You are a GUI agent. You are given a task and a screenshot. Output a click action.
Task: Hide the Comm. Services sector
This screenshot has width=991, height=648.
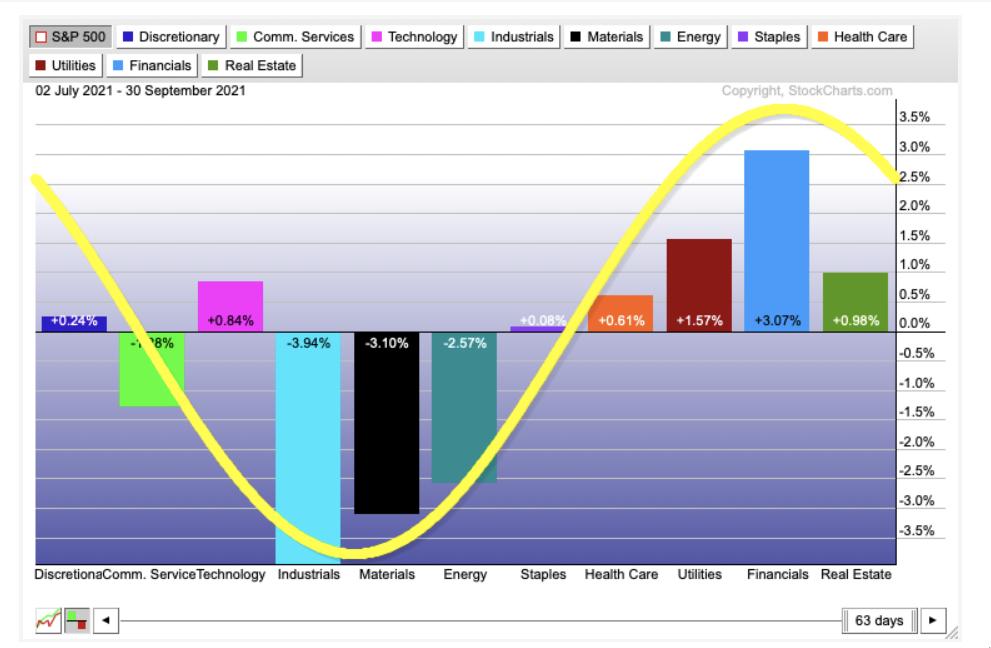point(294,37)
